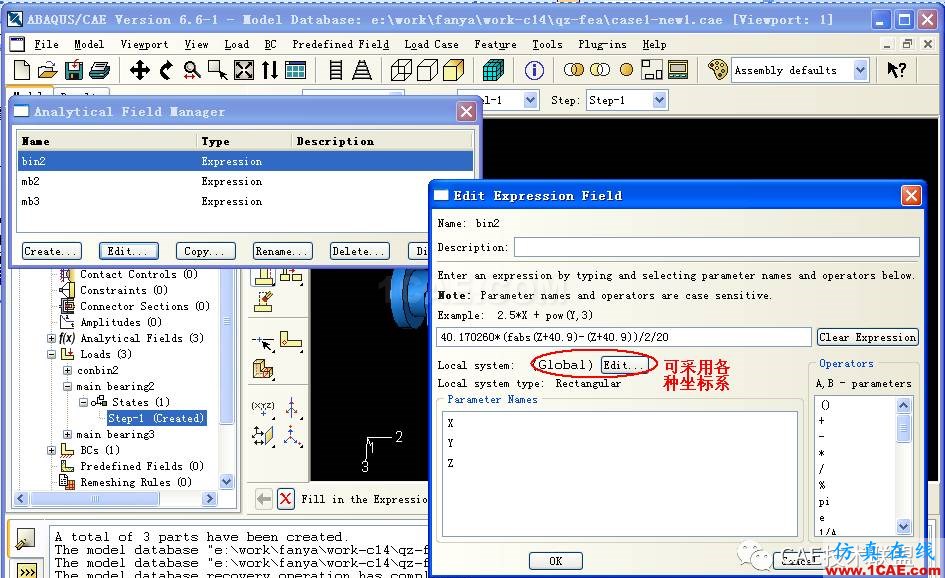The width and height of the screenshot is (945, 578).
Task: Collapse the main bearing2 node
Action: coord(67,386)
